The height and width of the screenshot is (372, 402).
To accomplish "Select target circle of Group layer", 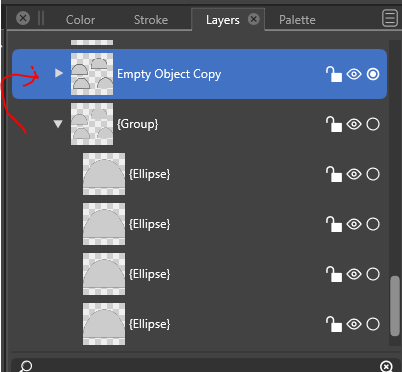I will click(373, 124).
